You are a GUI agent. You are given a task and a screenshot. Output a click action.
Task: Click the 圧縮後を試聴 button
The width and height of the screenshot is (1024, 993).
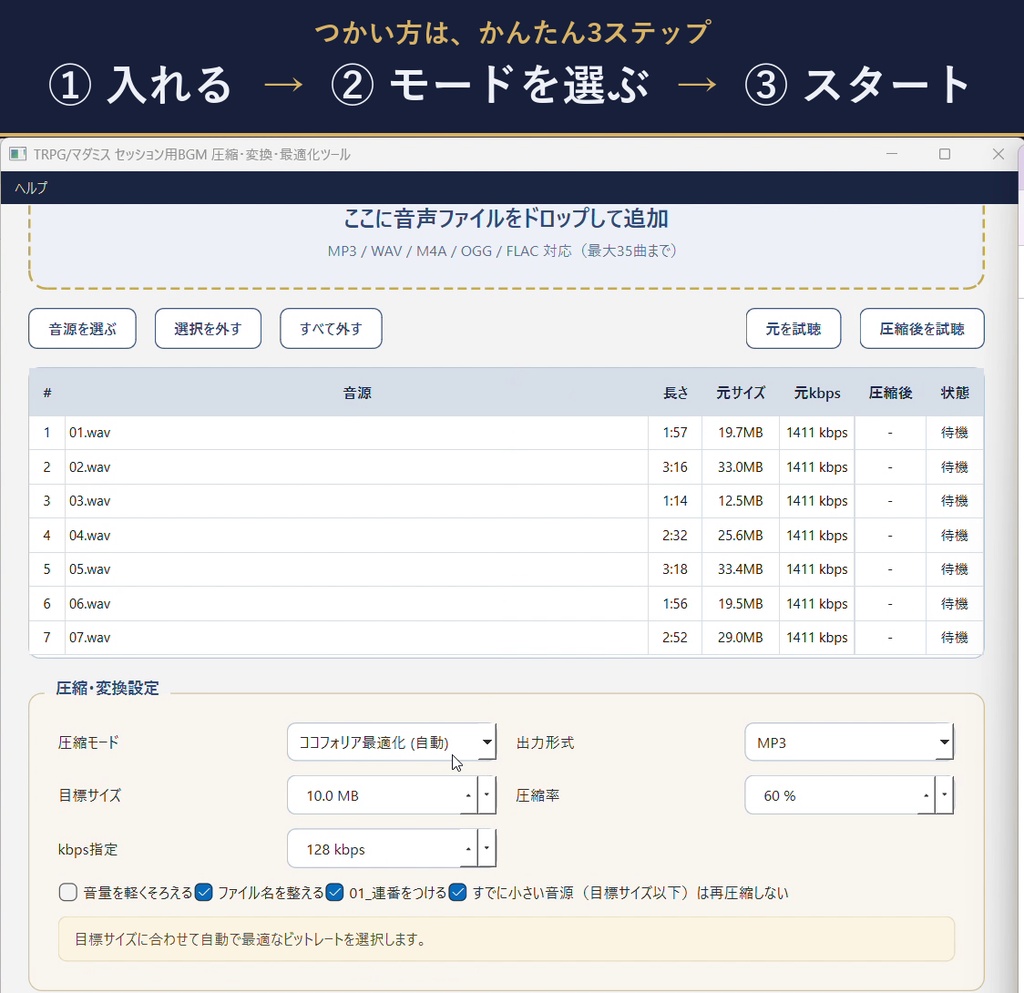pos(922,328)
